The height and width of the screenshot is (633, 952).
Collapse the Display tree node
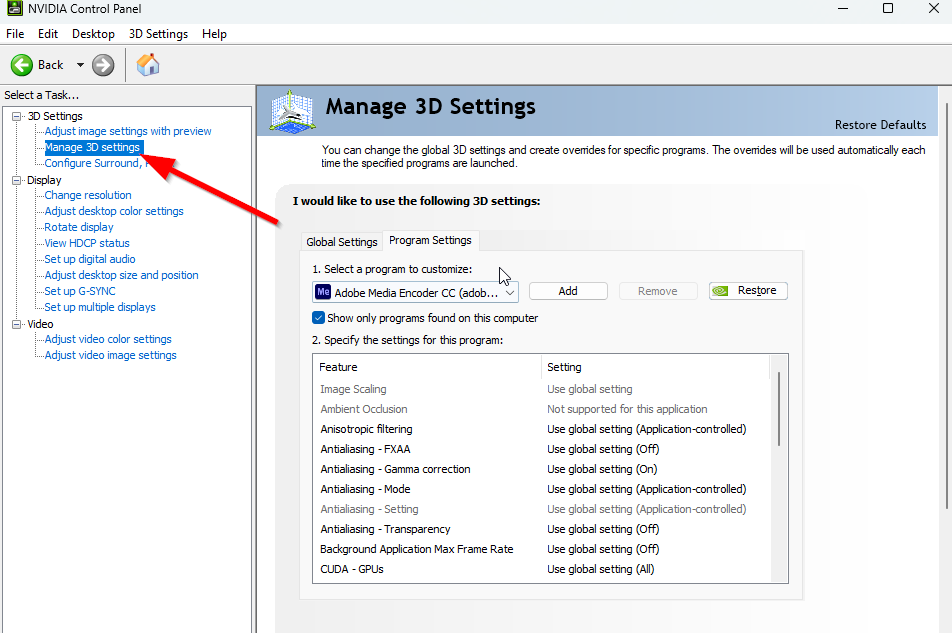tap(16, 180)
